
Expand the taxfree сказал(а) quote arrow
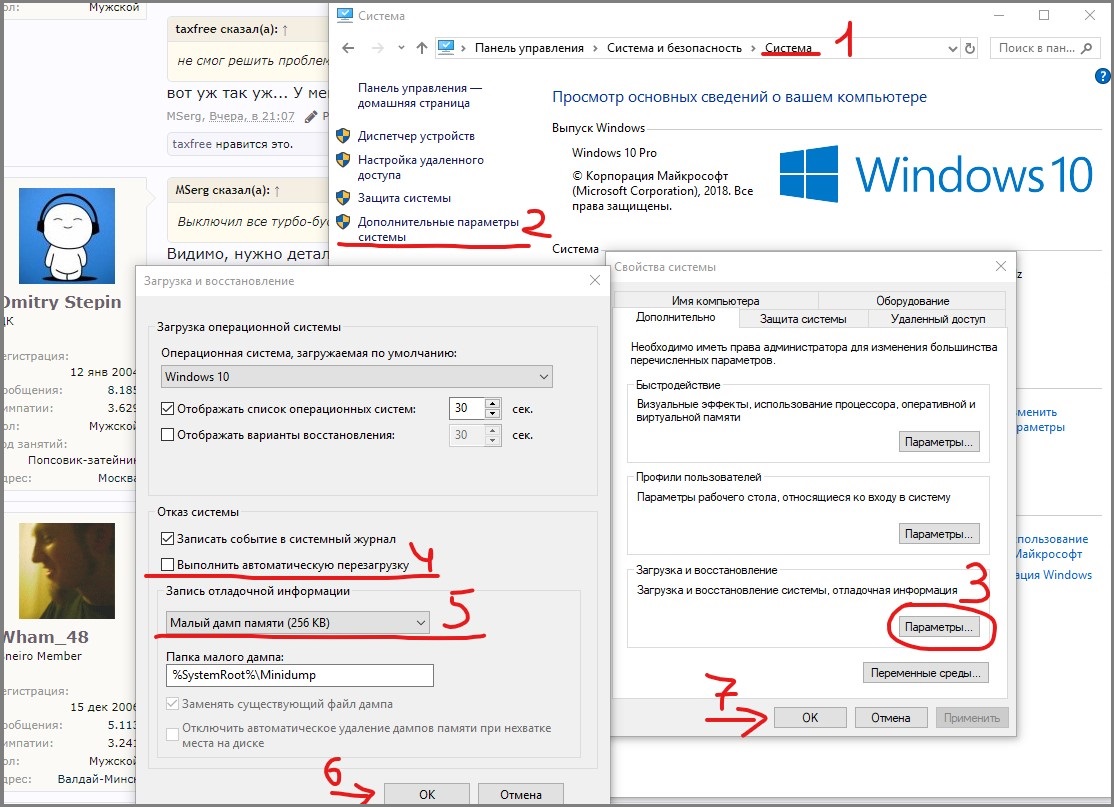coord(285,30)
